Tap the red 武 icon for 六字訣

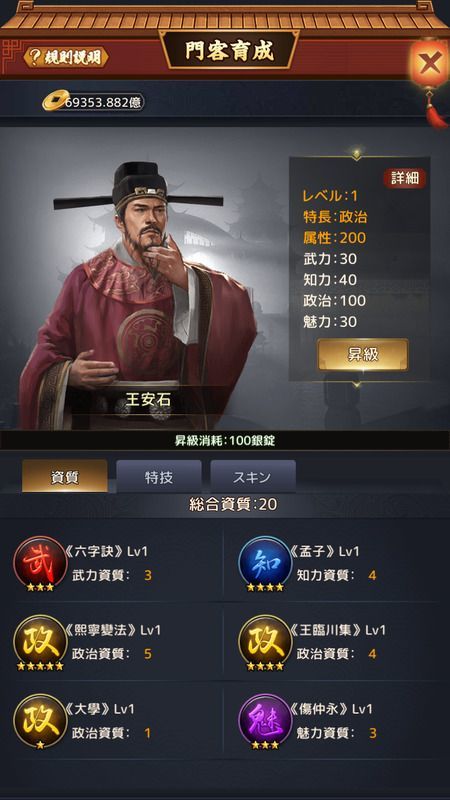point(40,563)
